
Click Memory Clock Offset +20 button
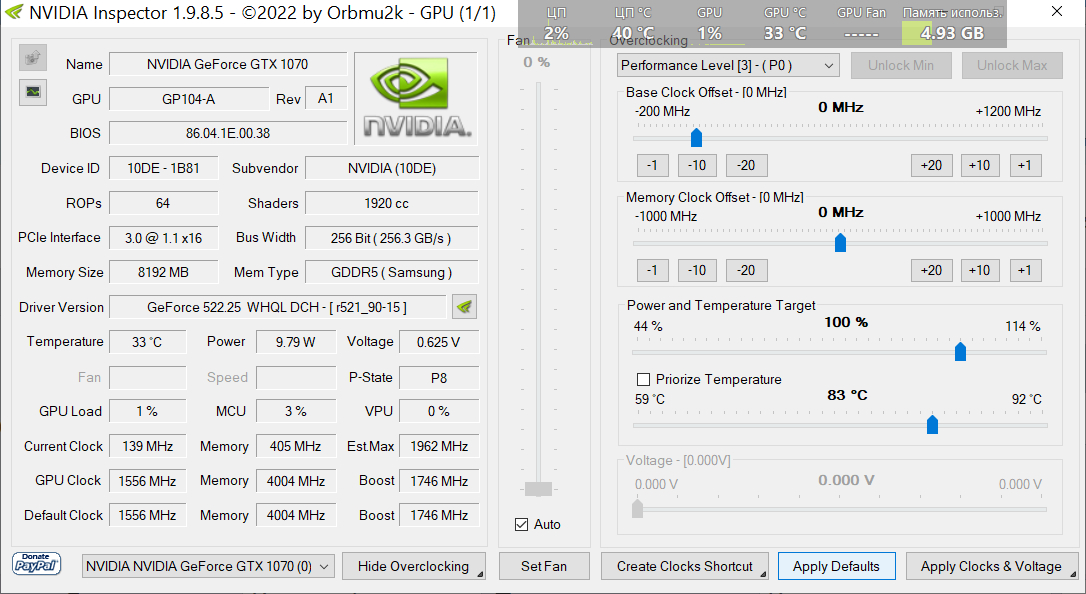click(x=932, y=271)
